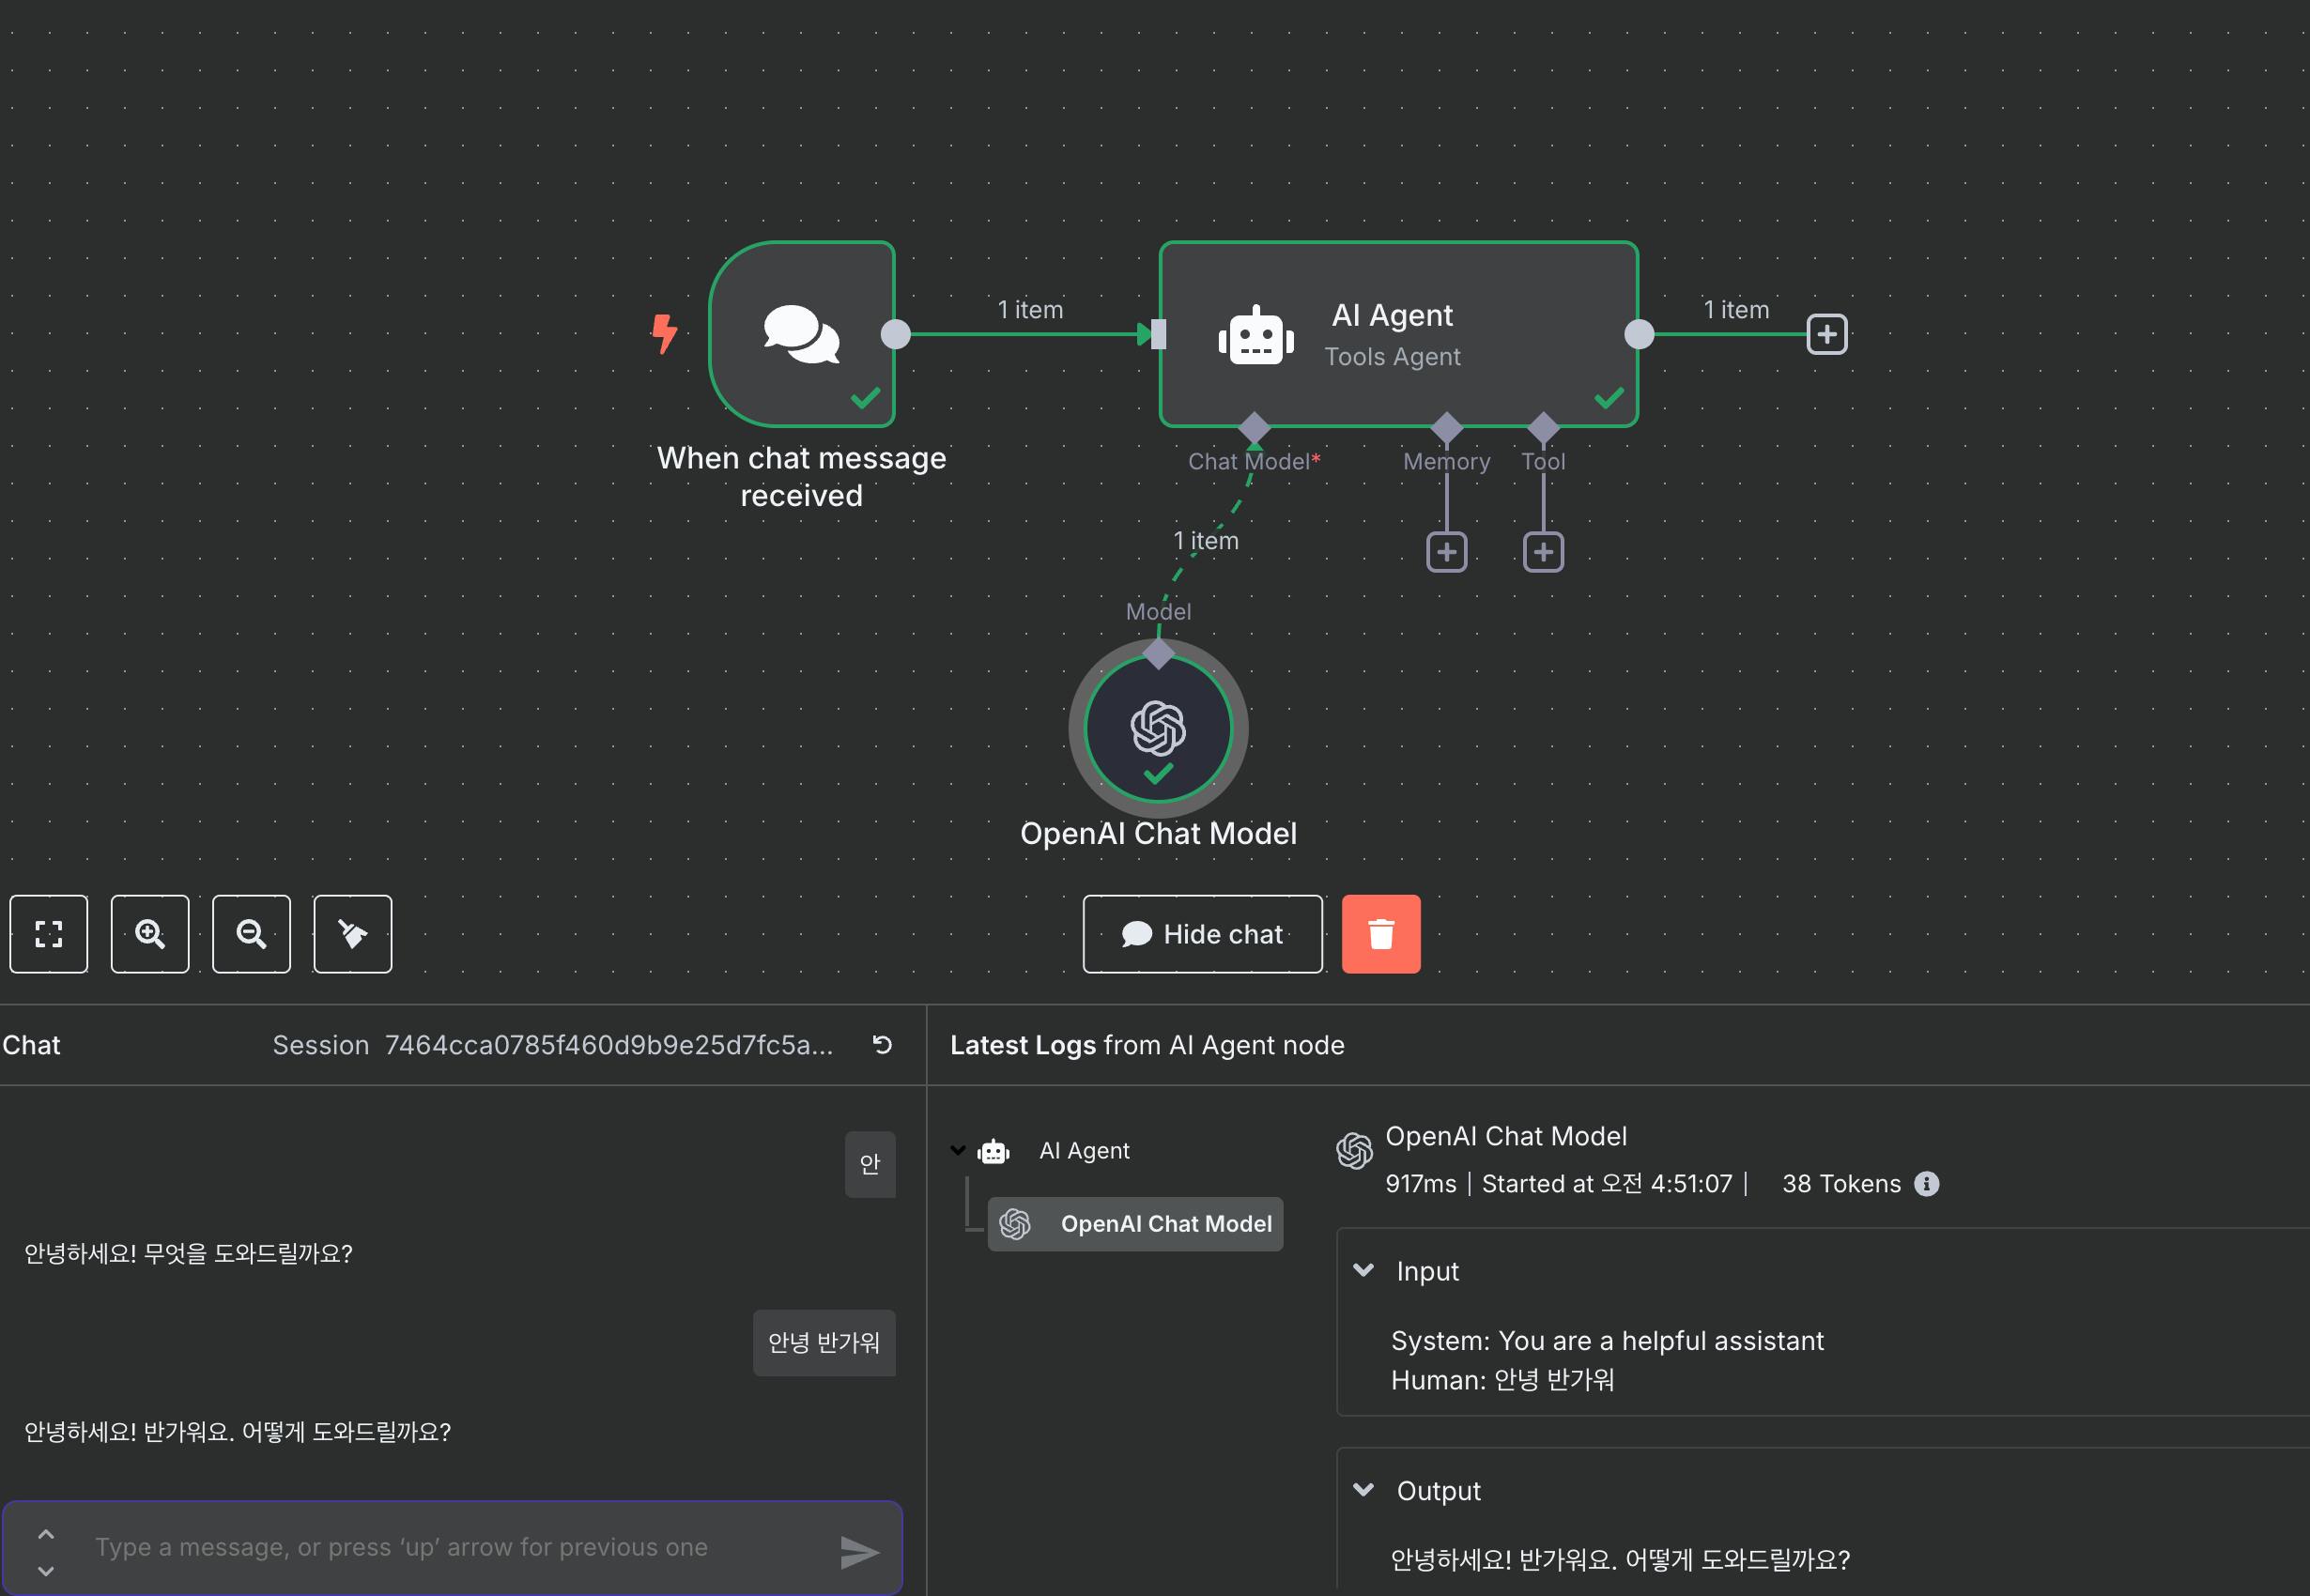
Task: Collapse the AI Agent log tree
Action: (958, 1151)
